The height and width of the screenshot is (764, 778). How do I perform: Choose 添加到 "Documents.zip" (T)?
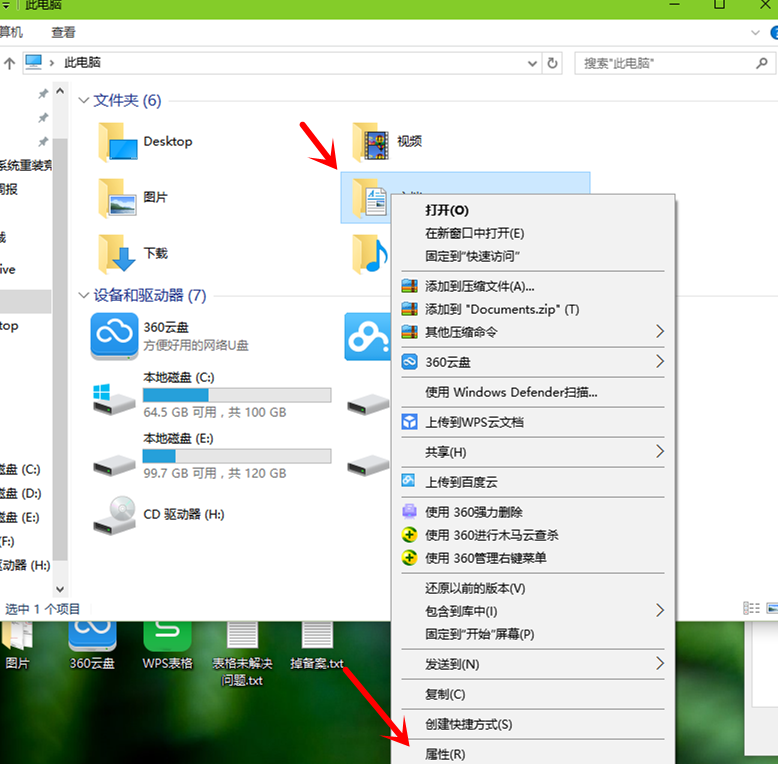[x=532, y=309]
